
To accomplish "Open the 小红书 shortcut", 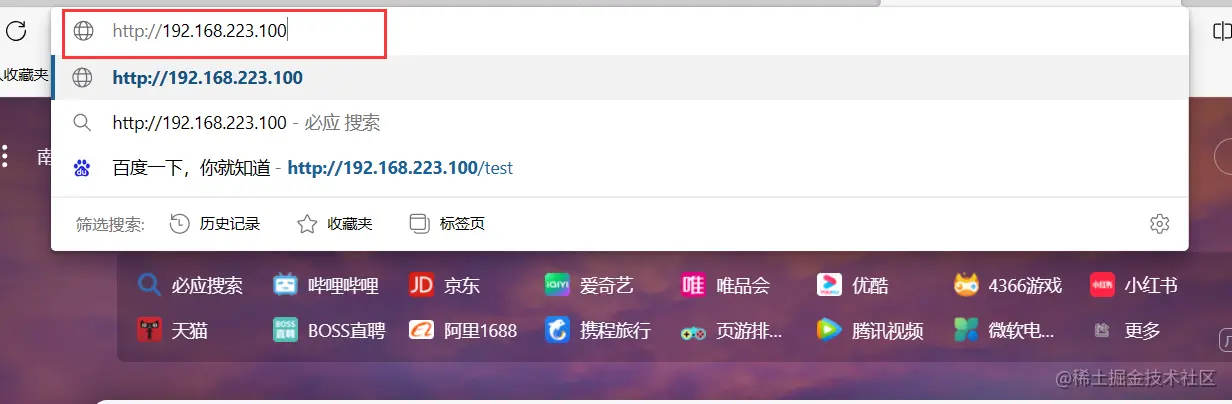I will pyautogui.click(x=1133, y=286).
